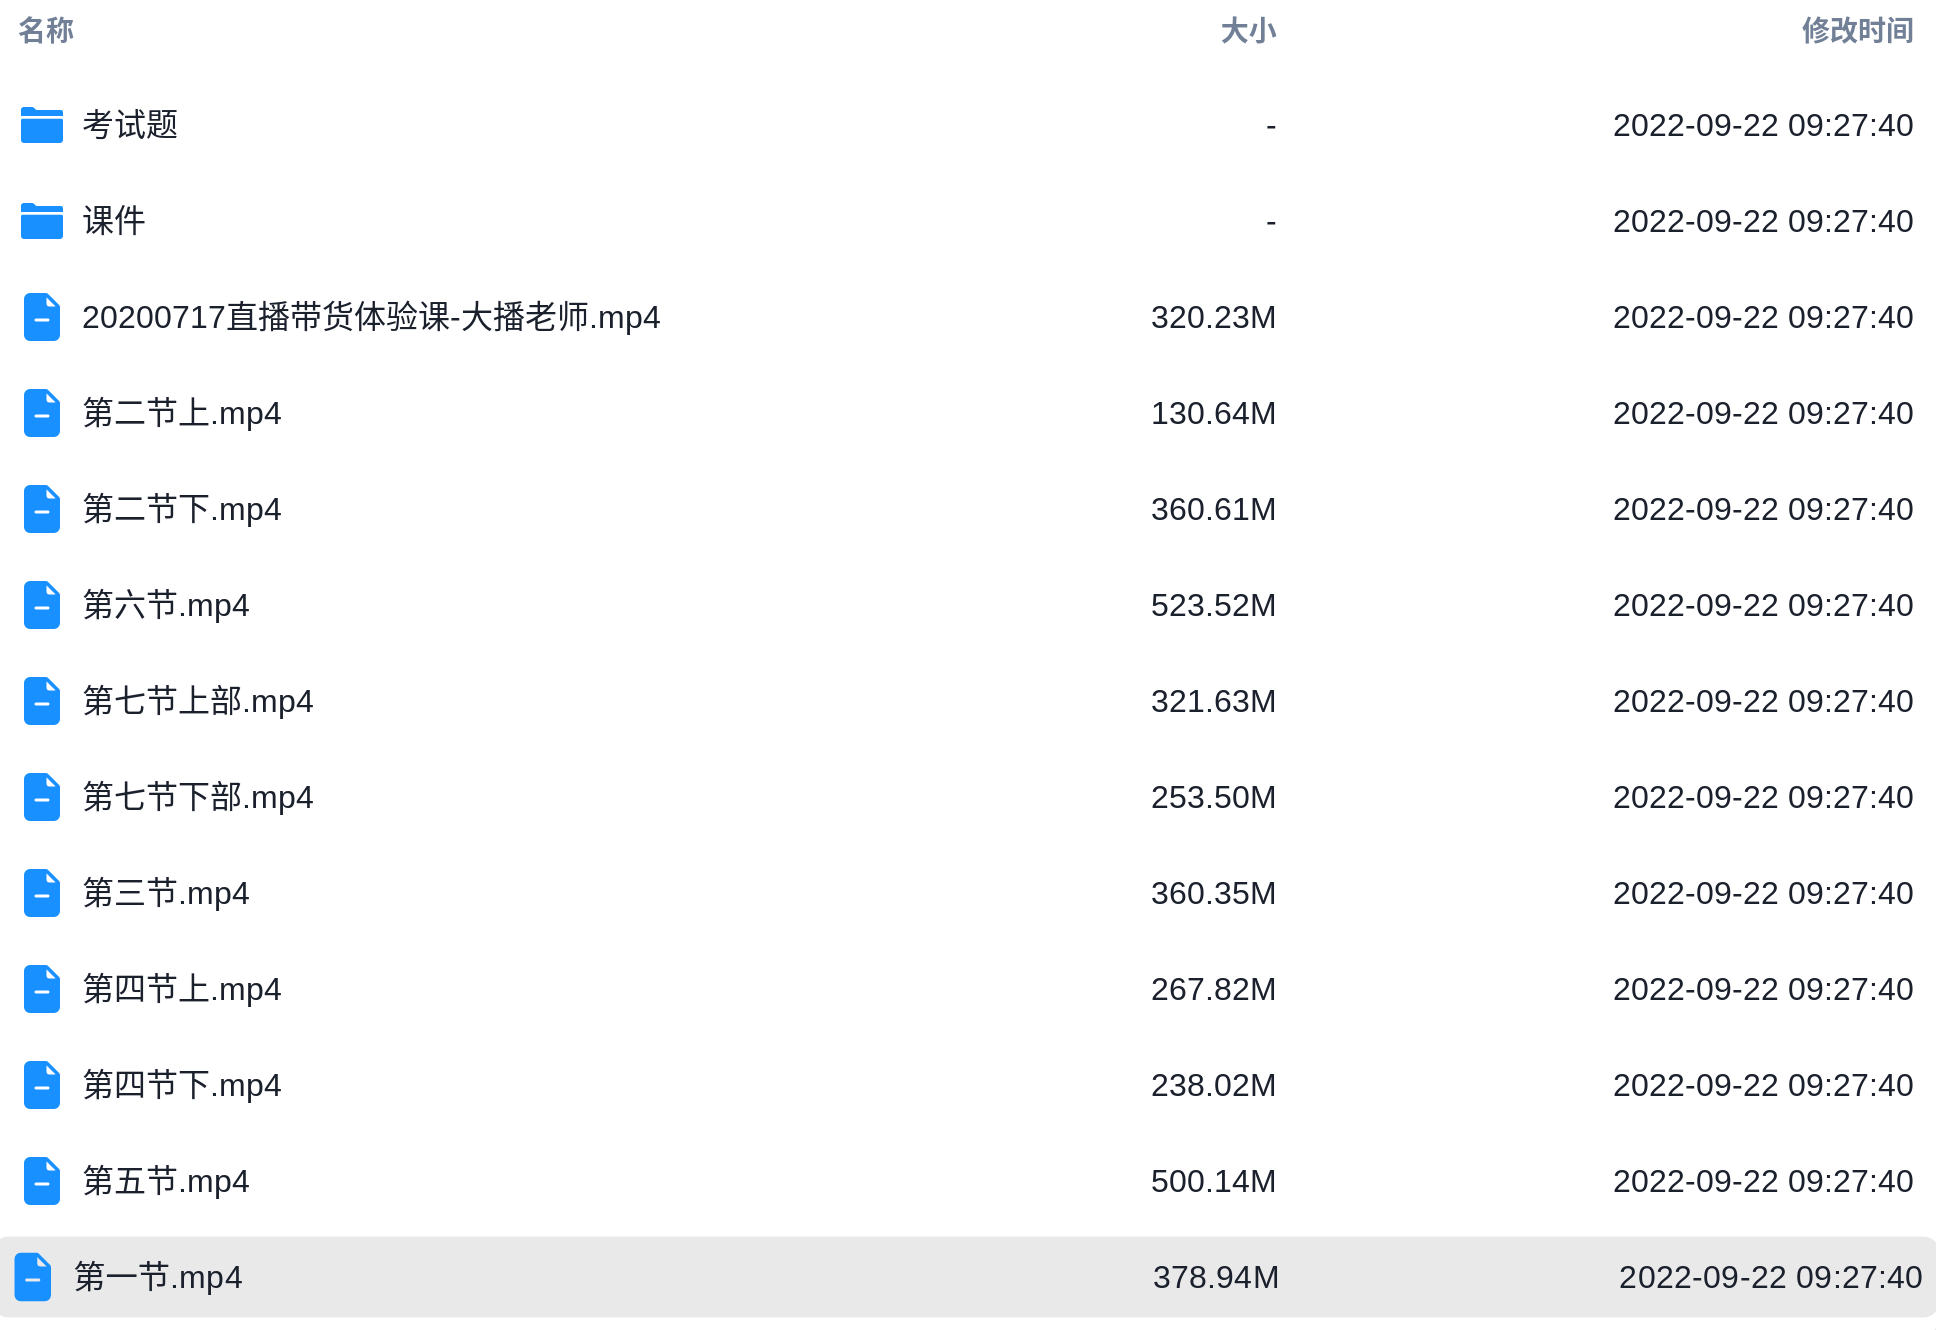1936x1330 pixels.
Task: Open the 课件 folder name
Action: pos(114,221)
